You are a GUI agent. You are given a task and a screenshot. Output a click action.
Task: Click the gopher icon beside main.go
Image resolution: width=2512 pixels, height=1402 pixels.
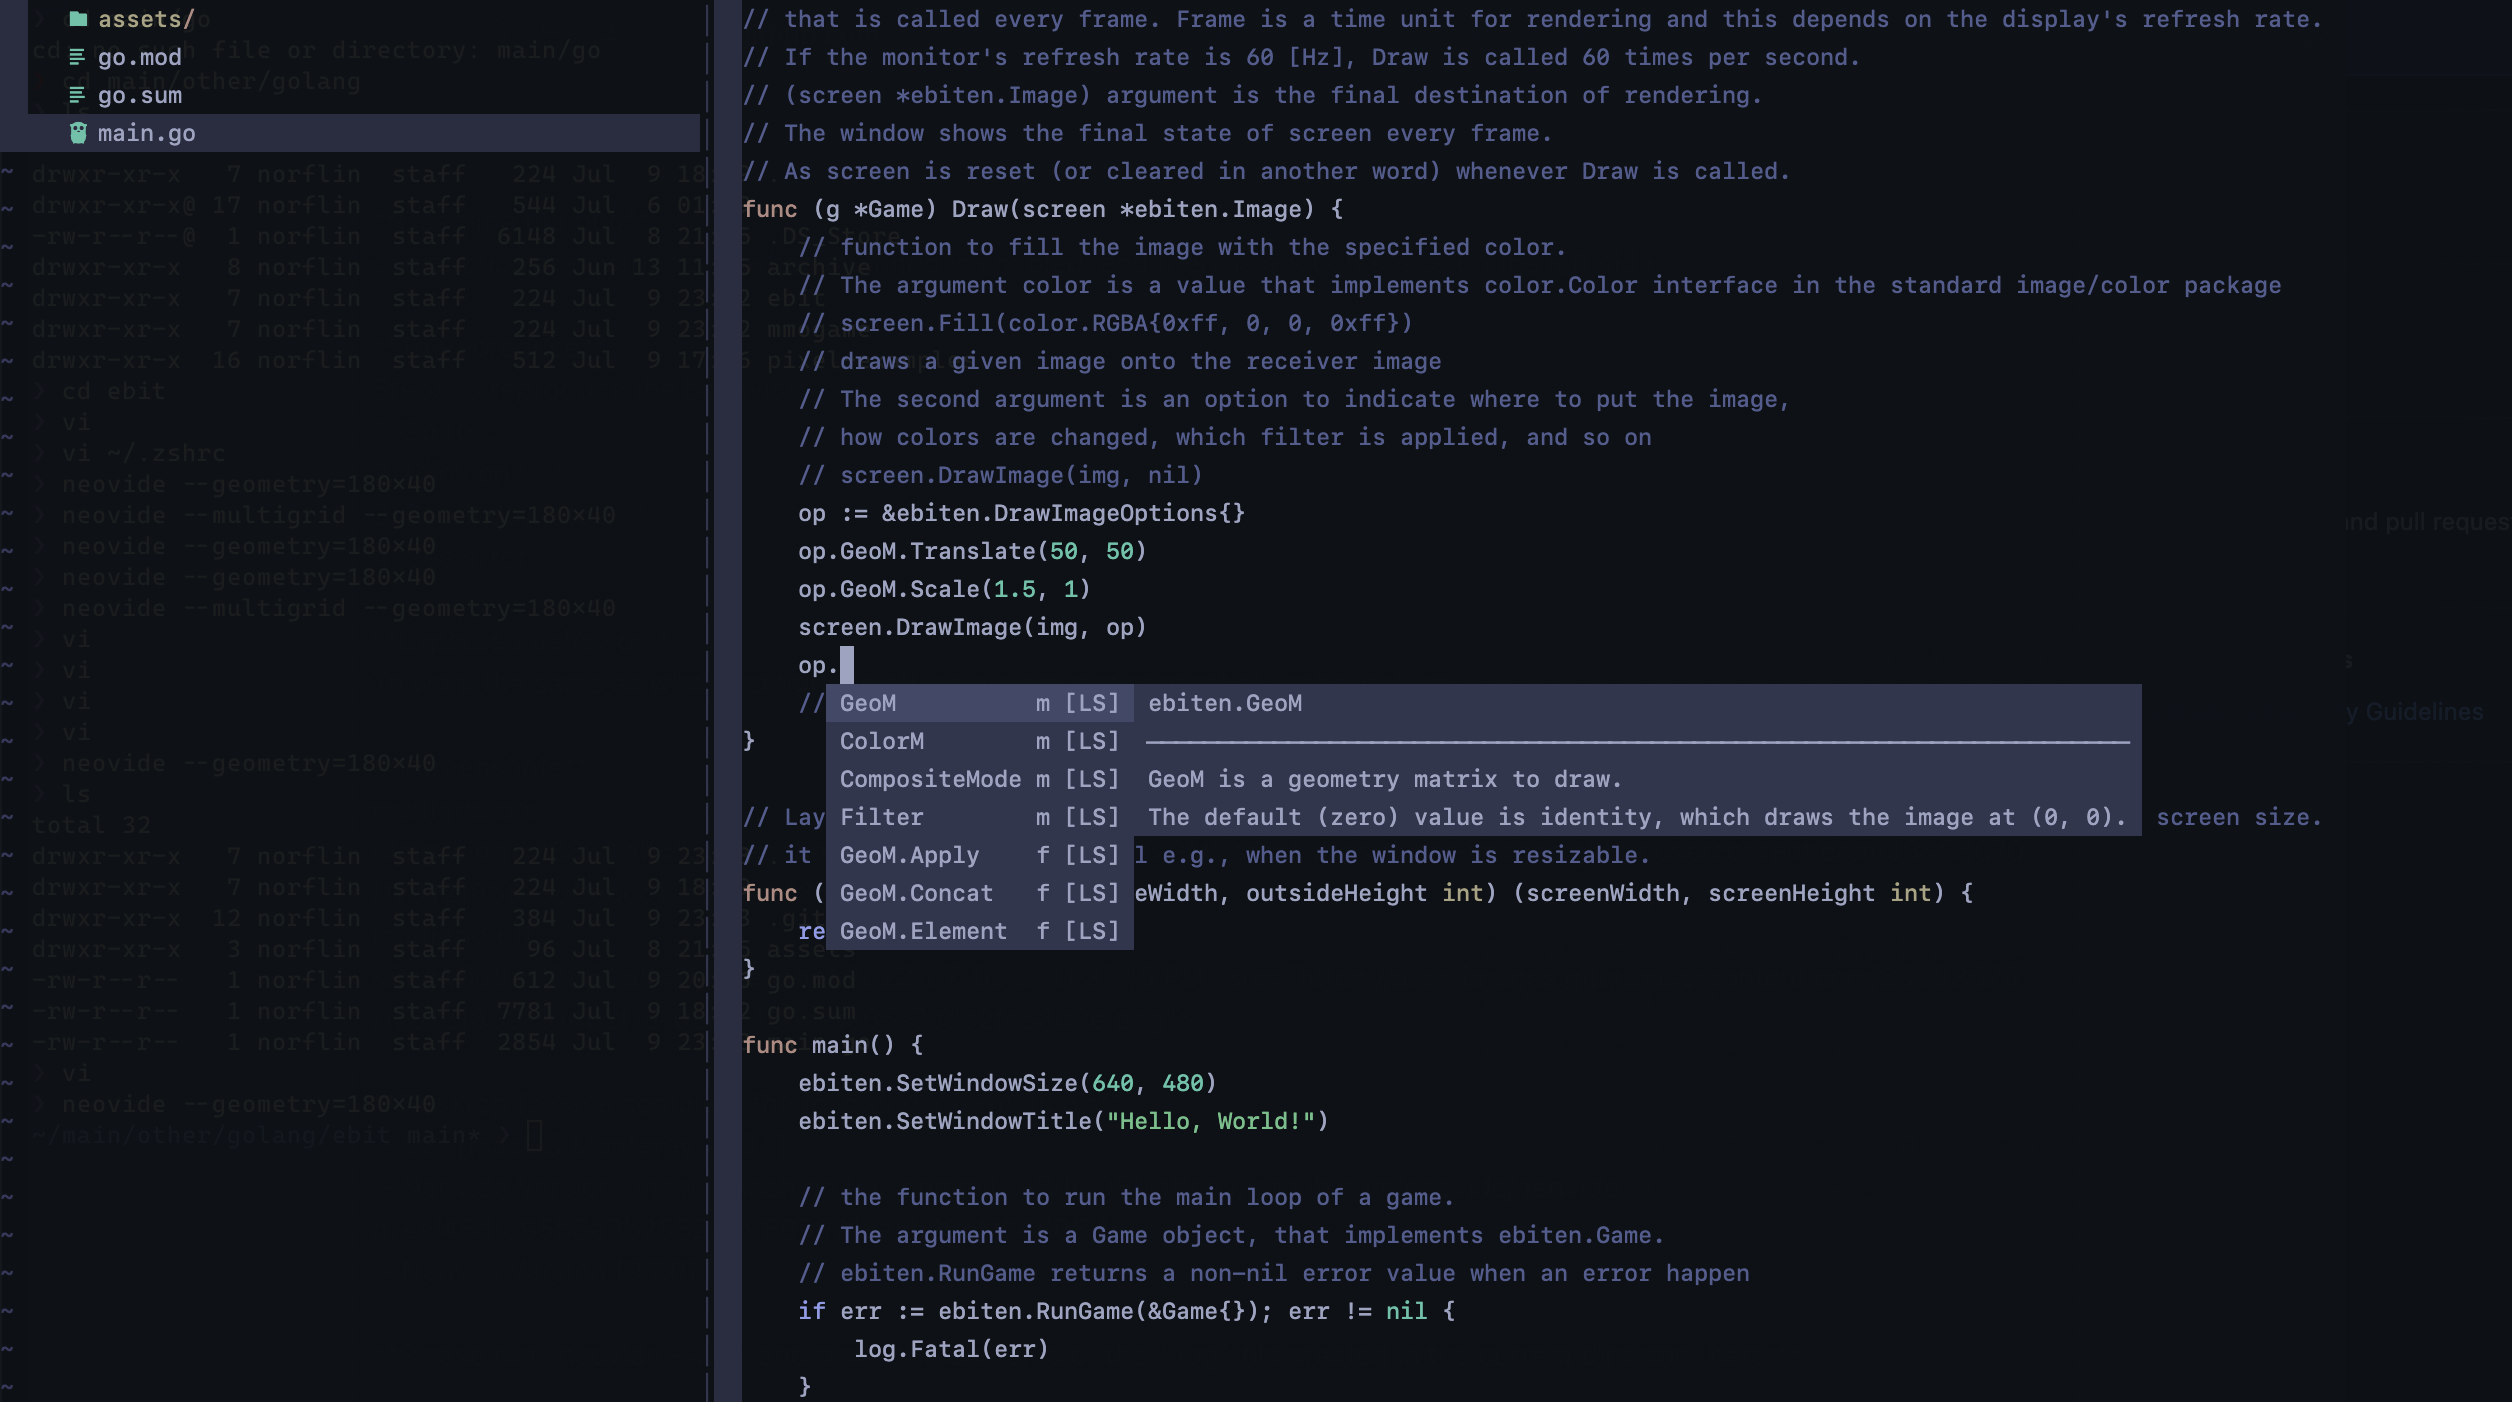pos(77,132)
